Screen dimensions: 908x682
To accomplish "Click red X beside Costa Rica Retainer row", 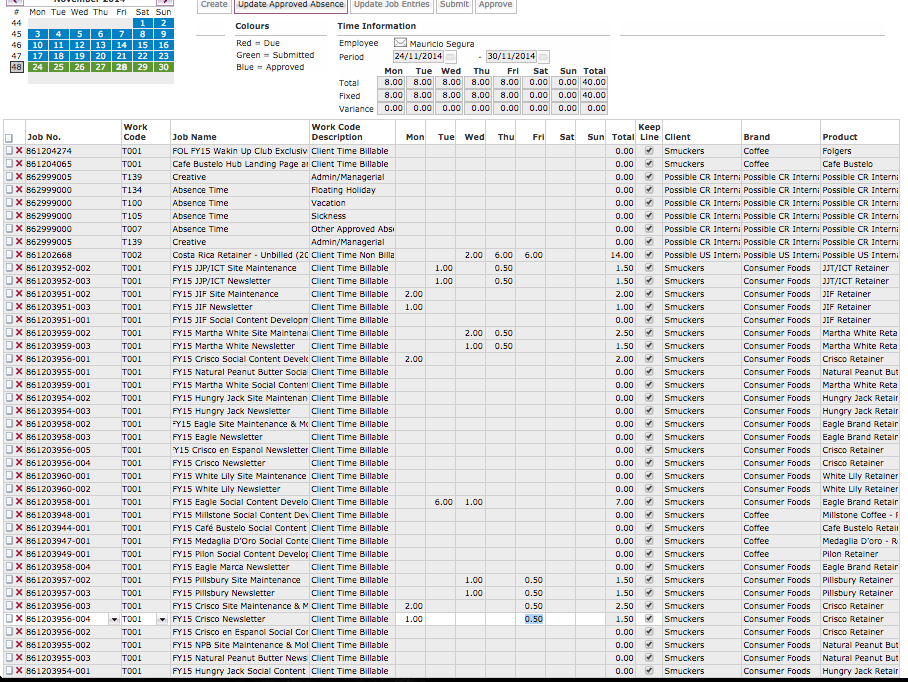I will point(18,255).
